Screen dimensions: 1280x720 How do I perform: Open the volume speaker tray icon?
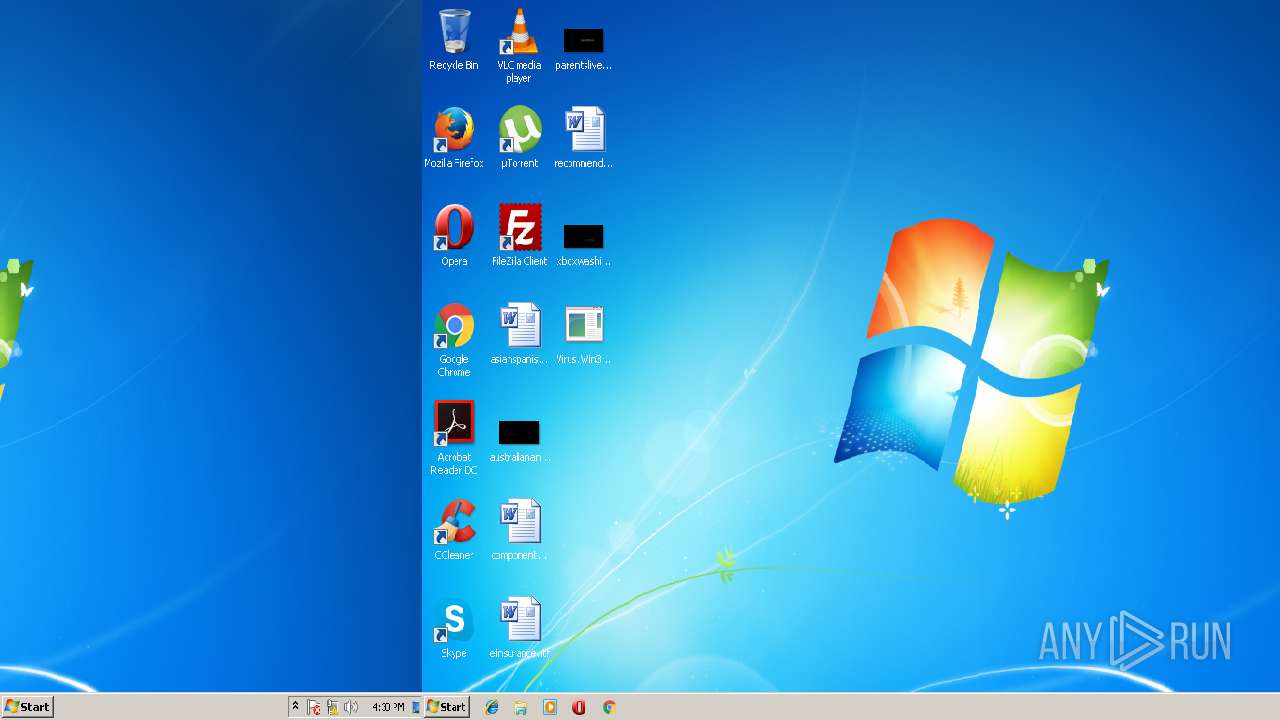click(x=351, y=707)
